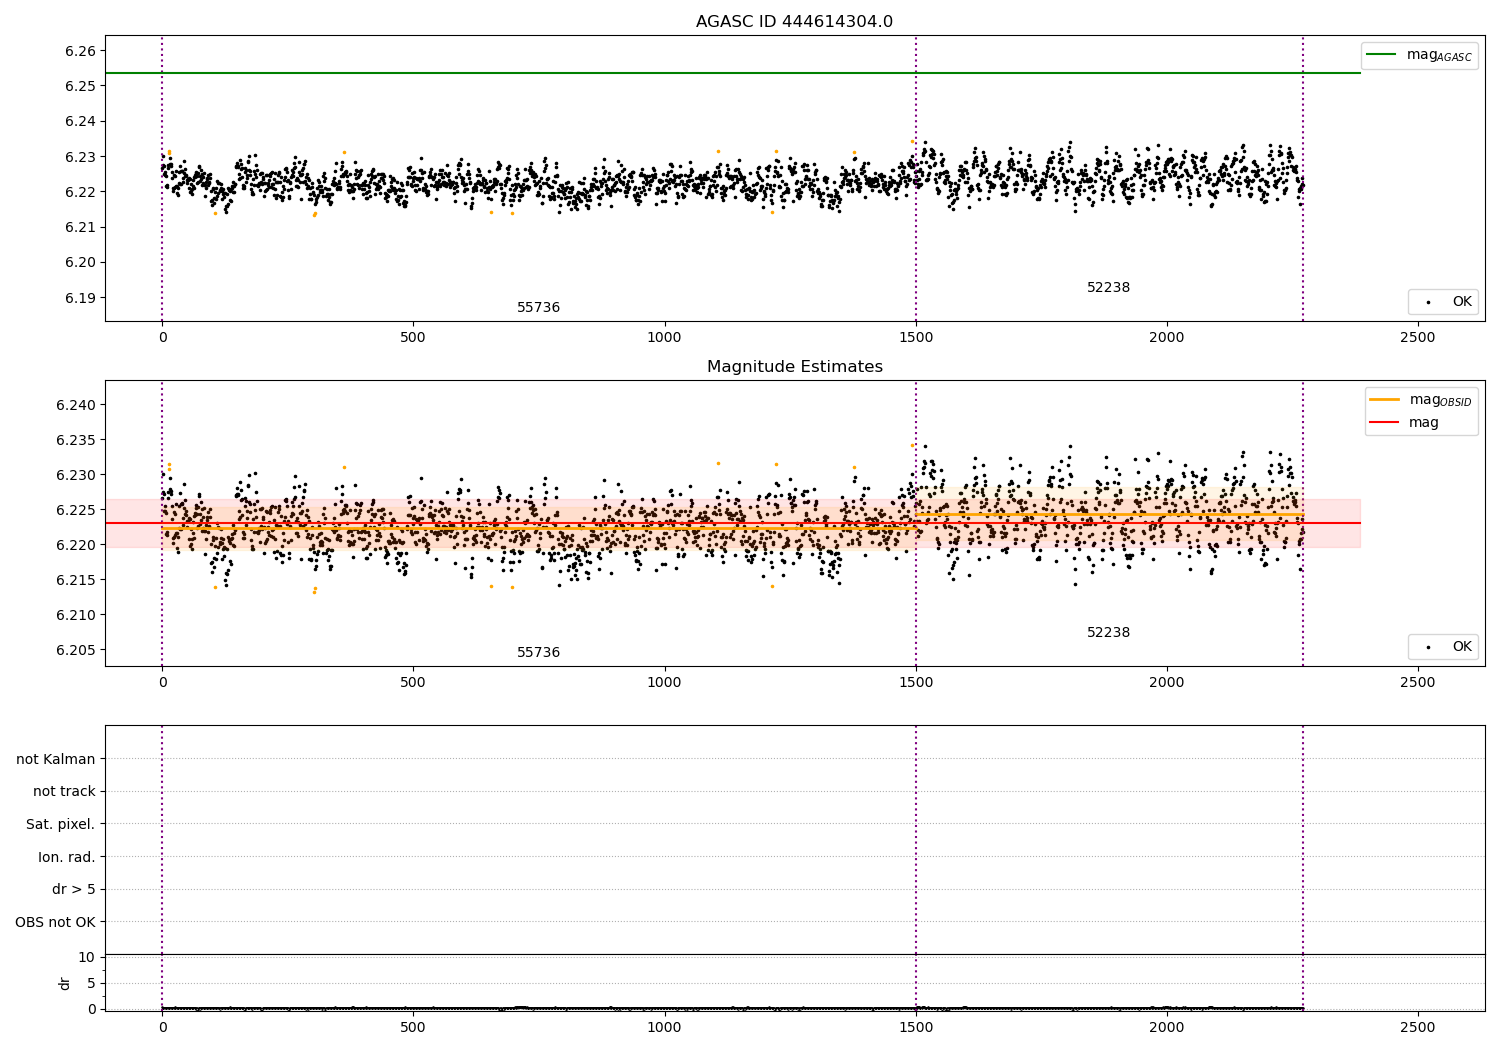Click the red line sample beside 'mag' legend label

coord(1384,423)
